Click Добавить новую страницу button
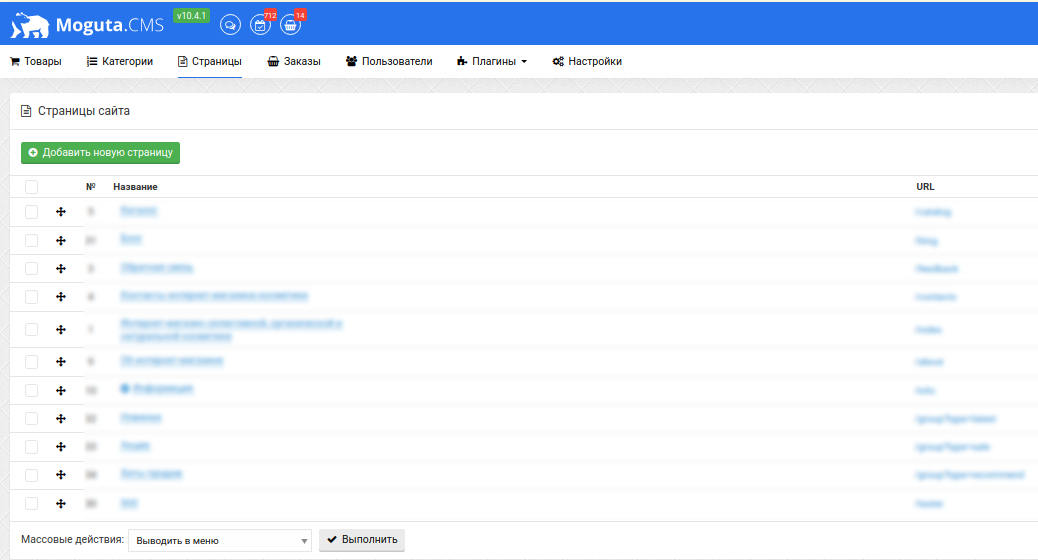 pos(101,152)
